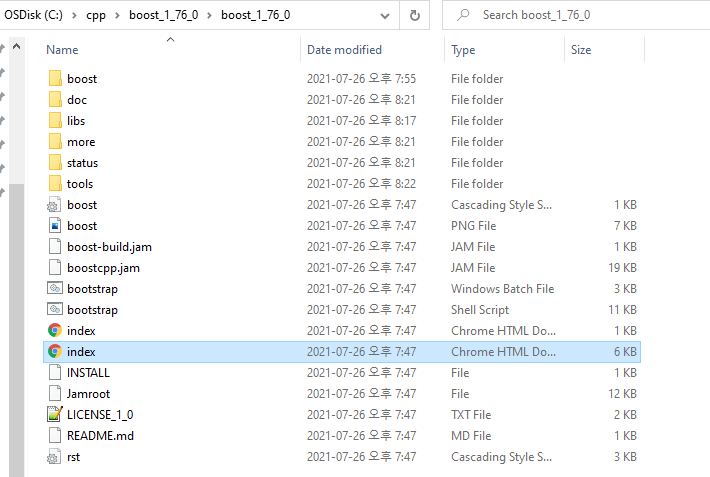This screenshot has height=477, width=710.
Task: Sort files by Date modified column
Action: click(344, 50)
